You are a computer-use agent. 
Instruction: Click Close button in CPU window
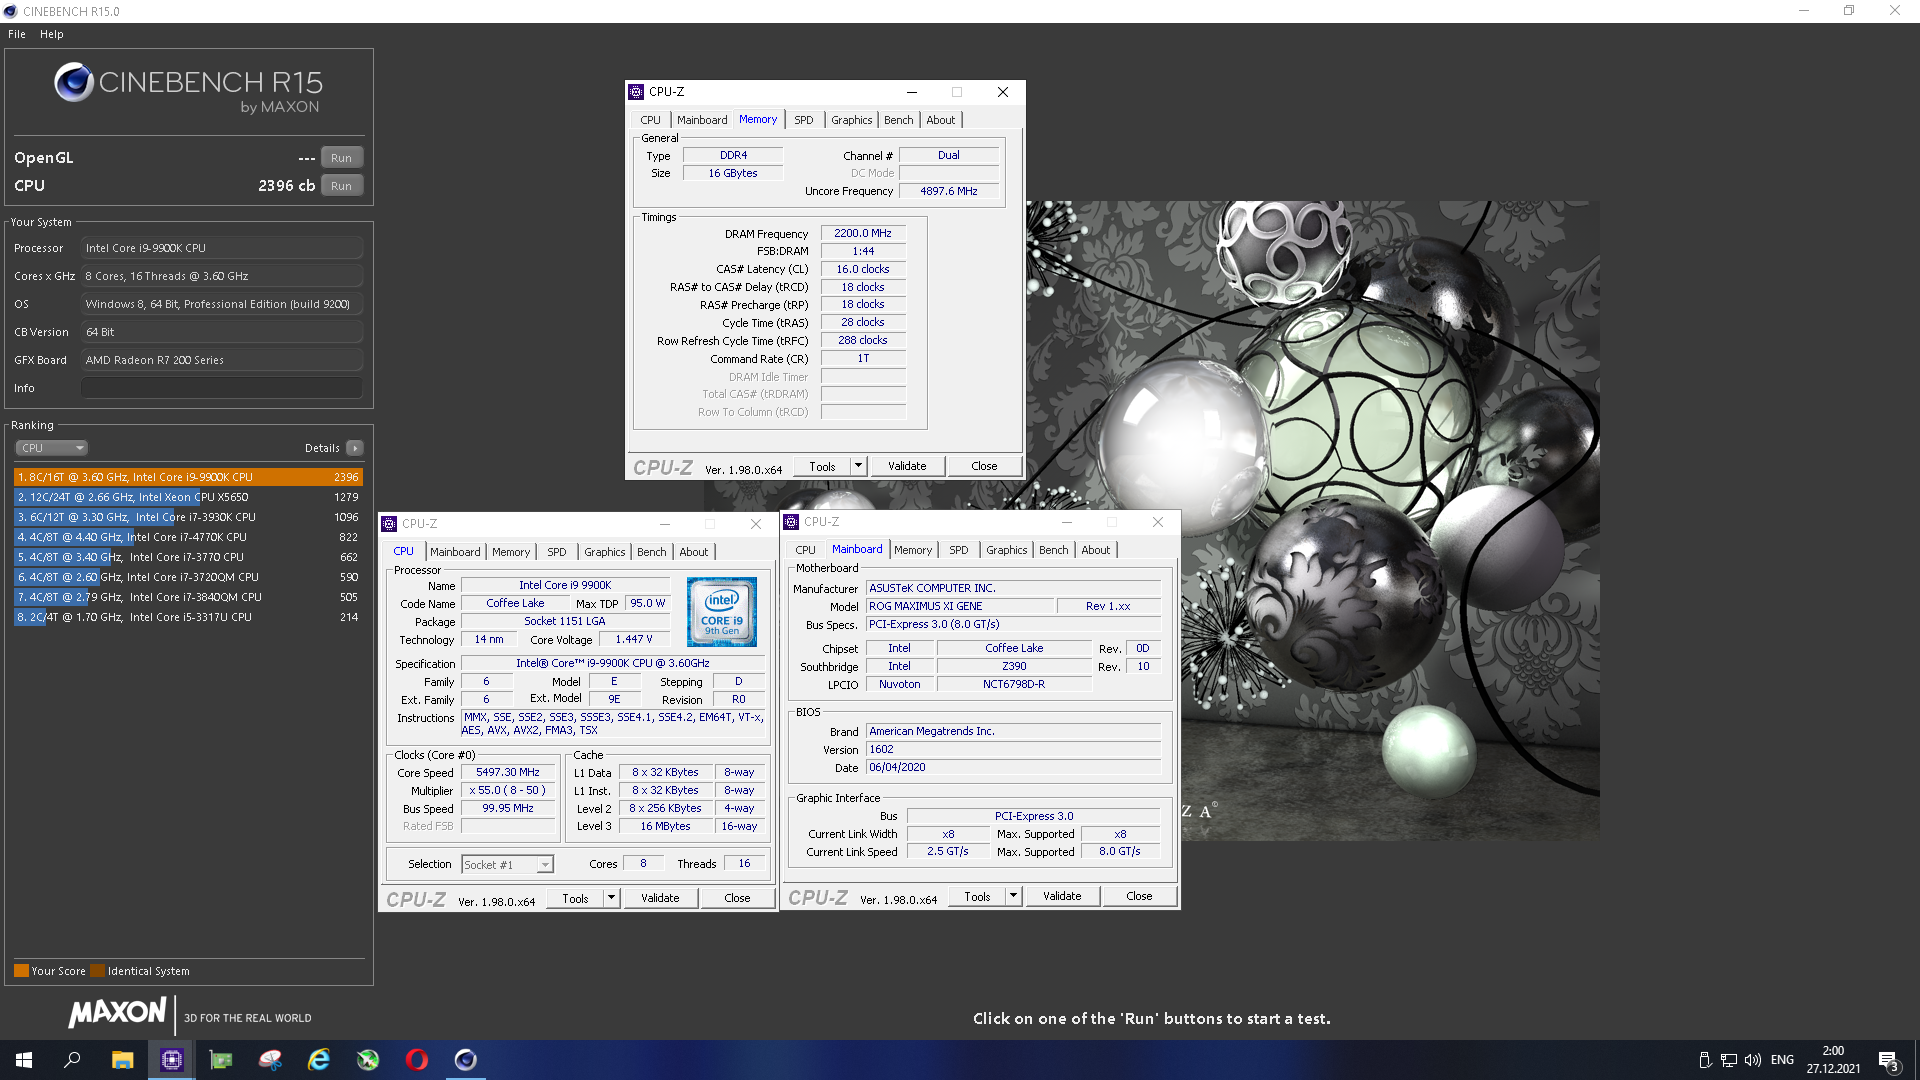pyautogui.click(x=737, y=898)
